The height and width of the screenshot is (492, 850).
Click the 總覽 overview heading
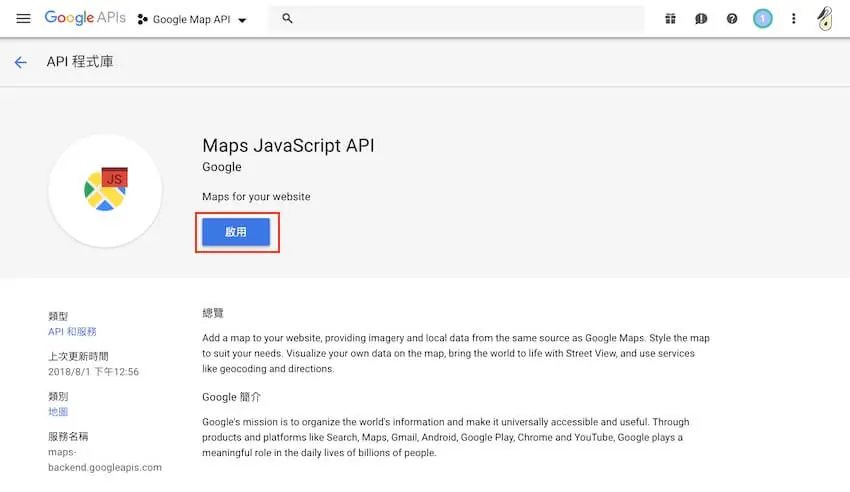tap(212, 313)
